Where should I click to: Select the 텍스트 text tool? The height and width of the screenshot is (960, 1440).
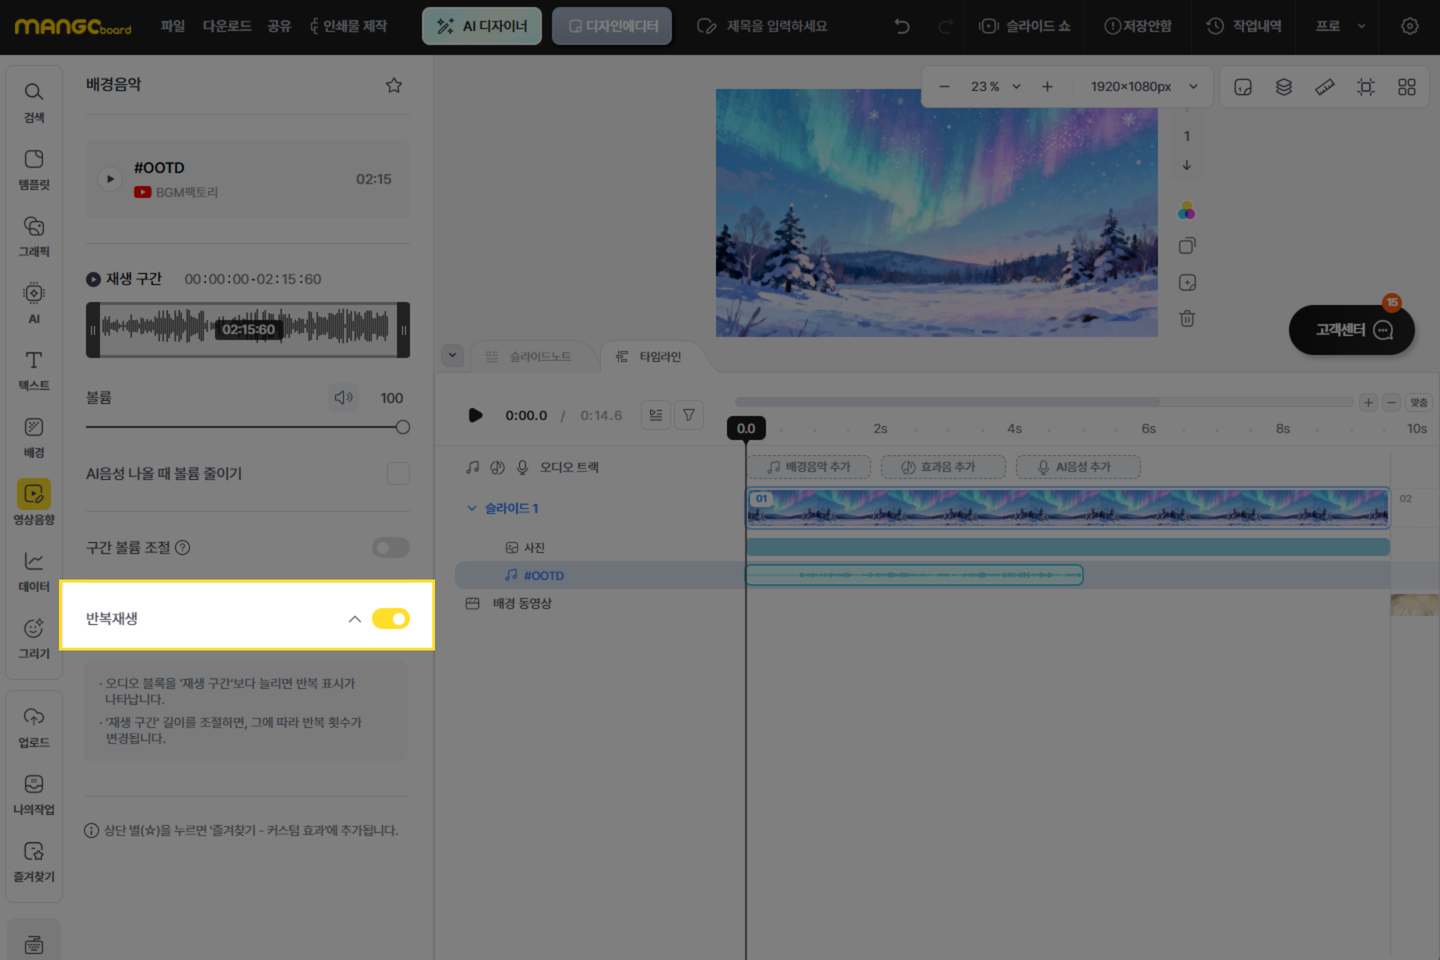(x=34, y=369)
